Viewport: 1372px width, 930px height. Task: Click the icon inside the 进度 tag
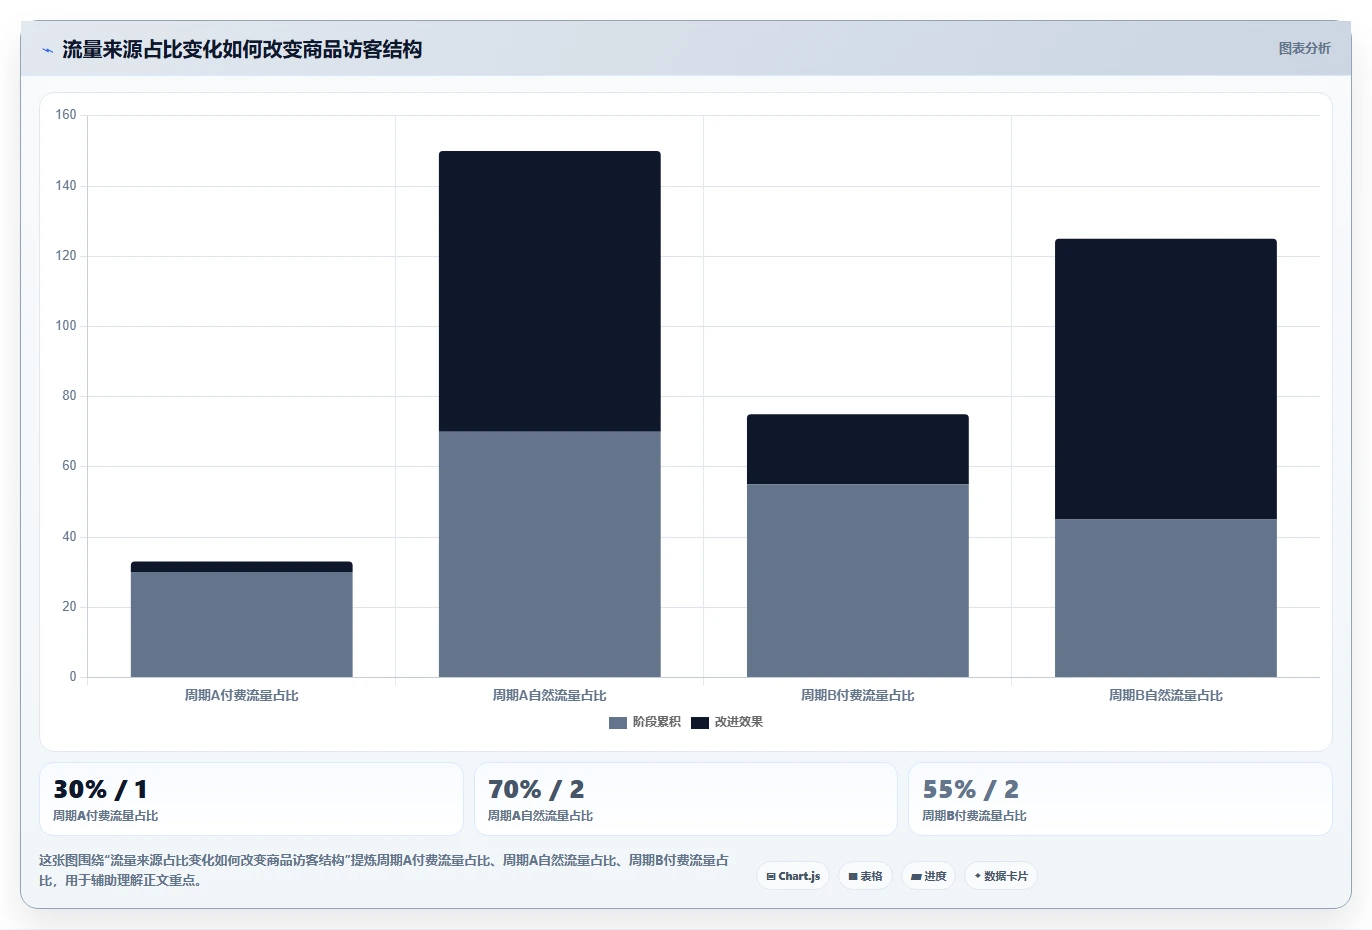point(916,877)
